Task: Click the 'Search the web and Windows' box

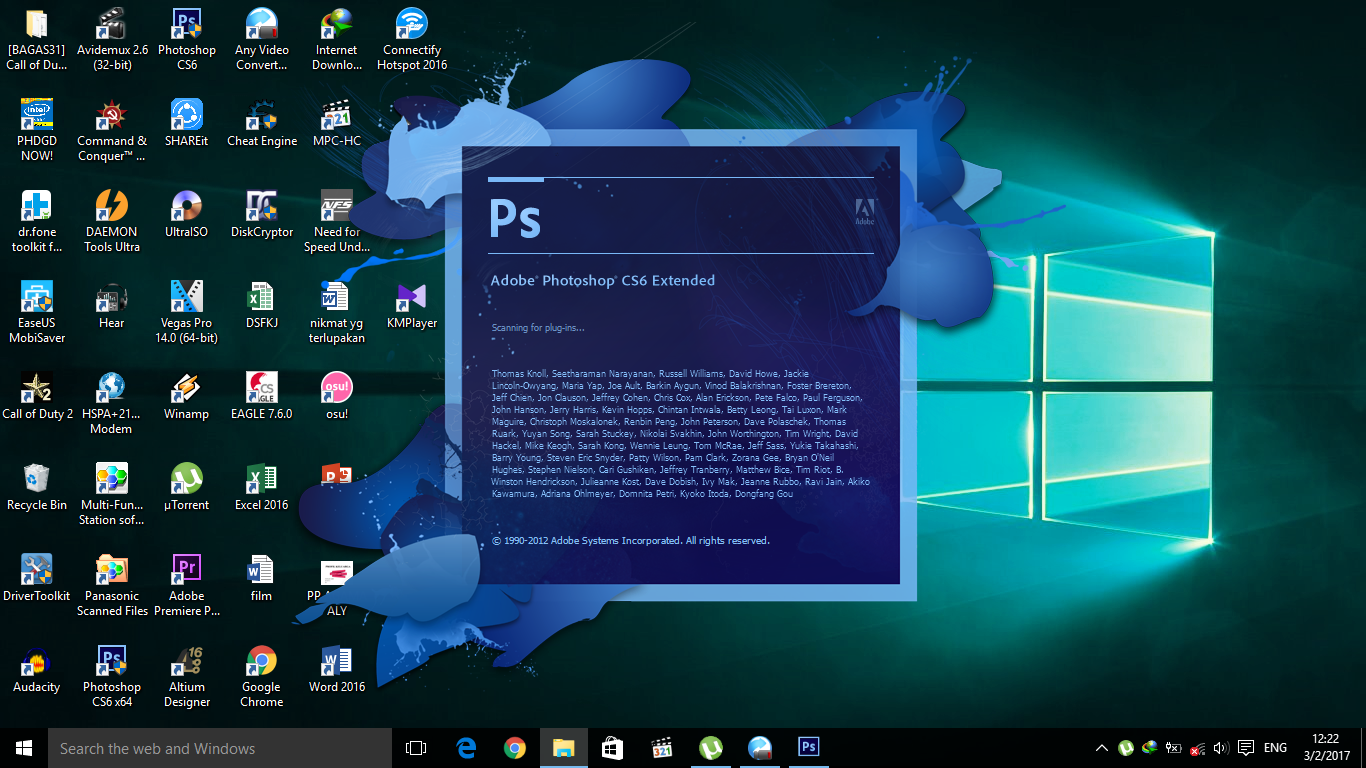Action: point(220,748)
